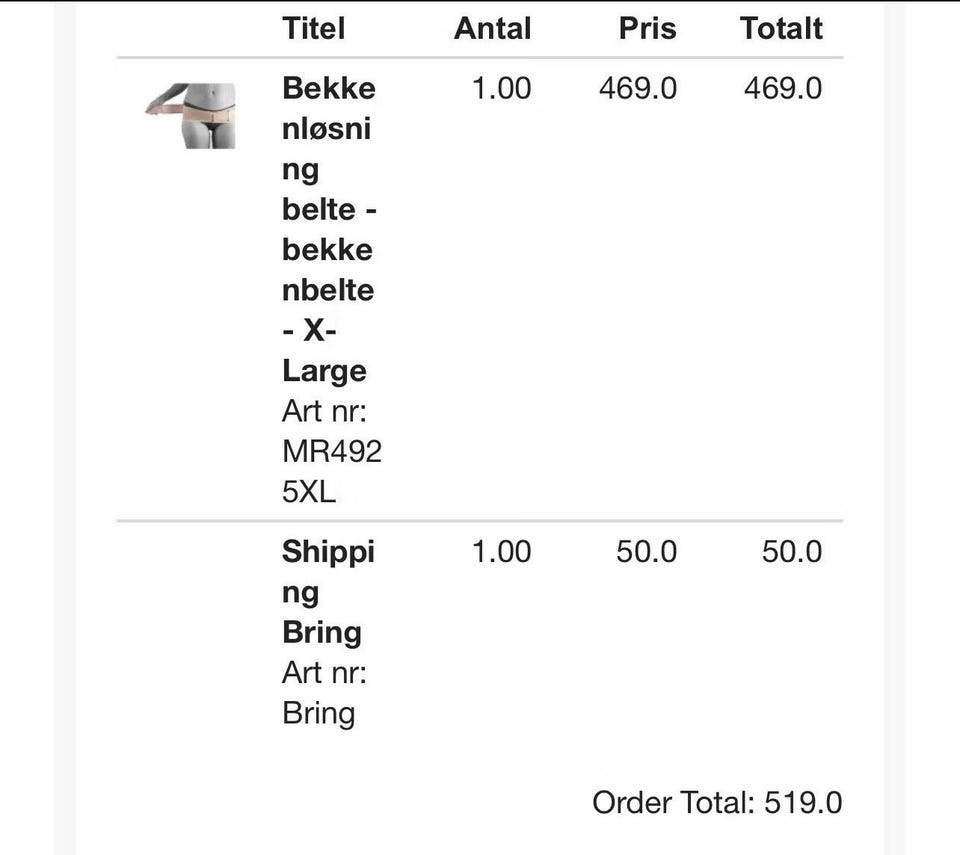
Task: Click the Order Total: 519.0 text
Action: click(716, 802)
